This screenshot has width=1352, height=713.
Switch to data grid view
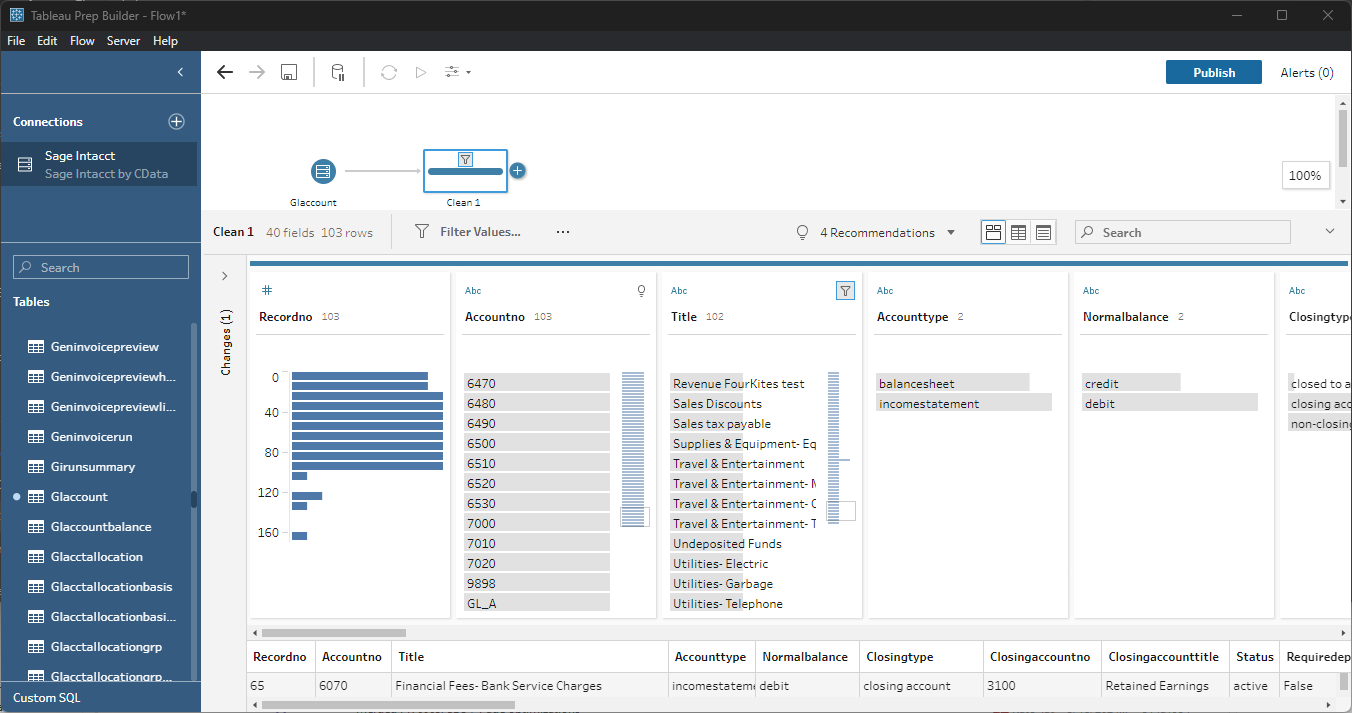(x=1018, y=232)
